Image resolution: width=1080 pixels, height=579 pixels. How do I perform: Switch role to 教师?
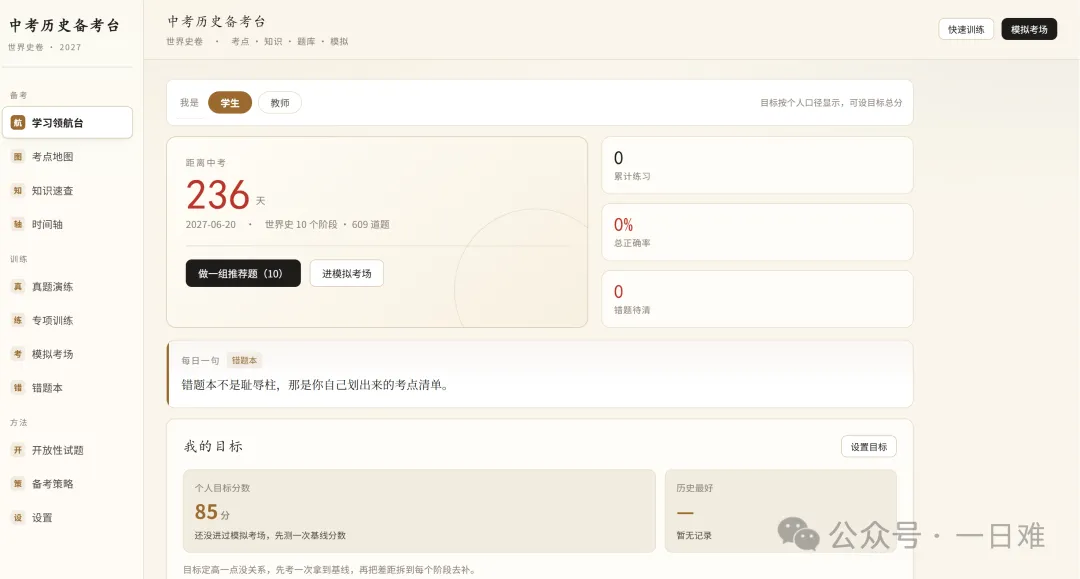(280, 103)
